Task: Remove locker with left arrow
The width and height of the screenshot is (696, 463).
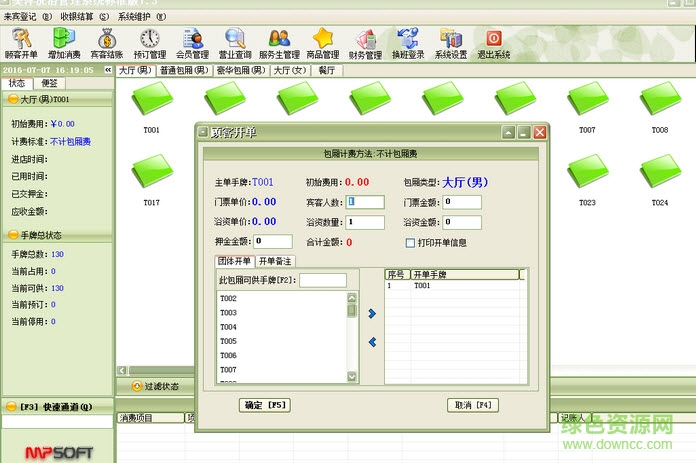Action: click(372, 342)
